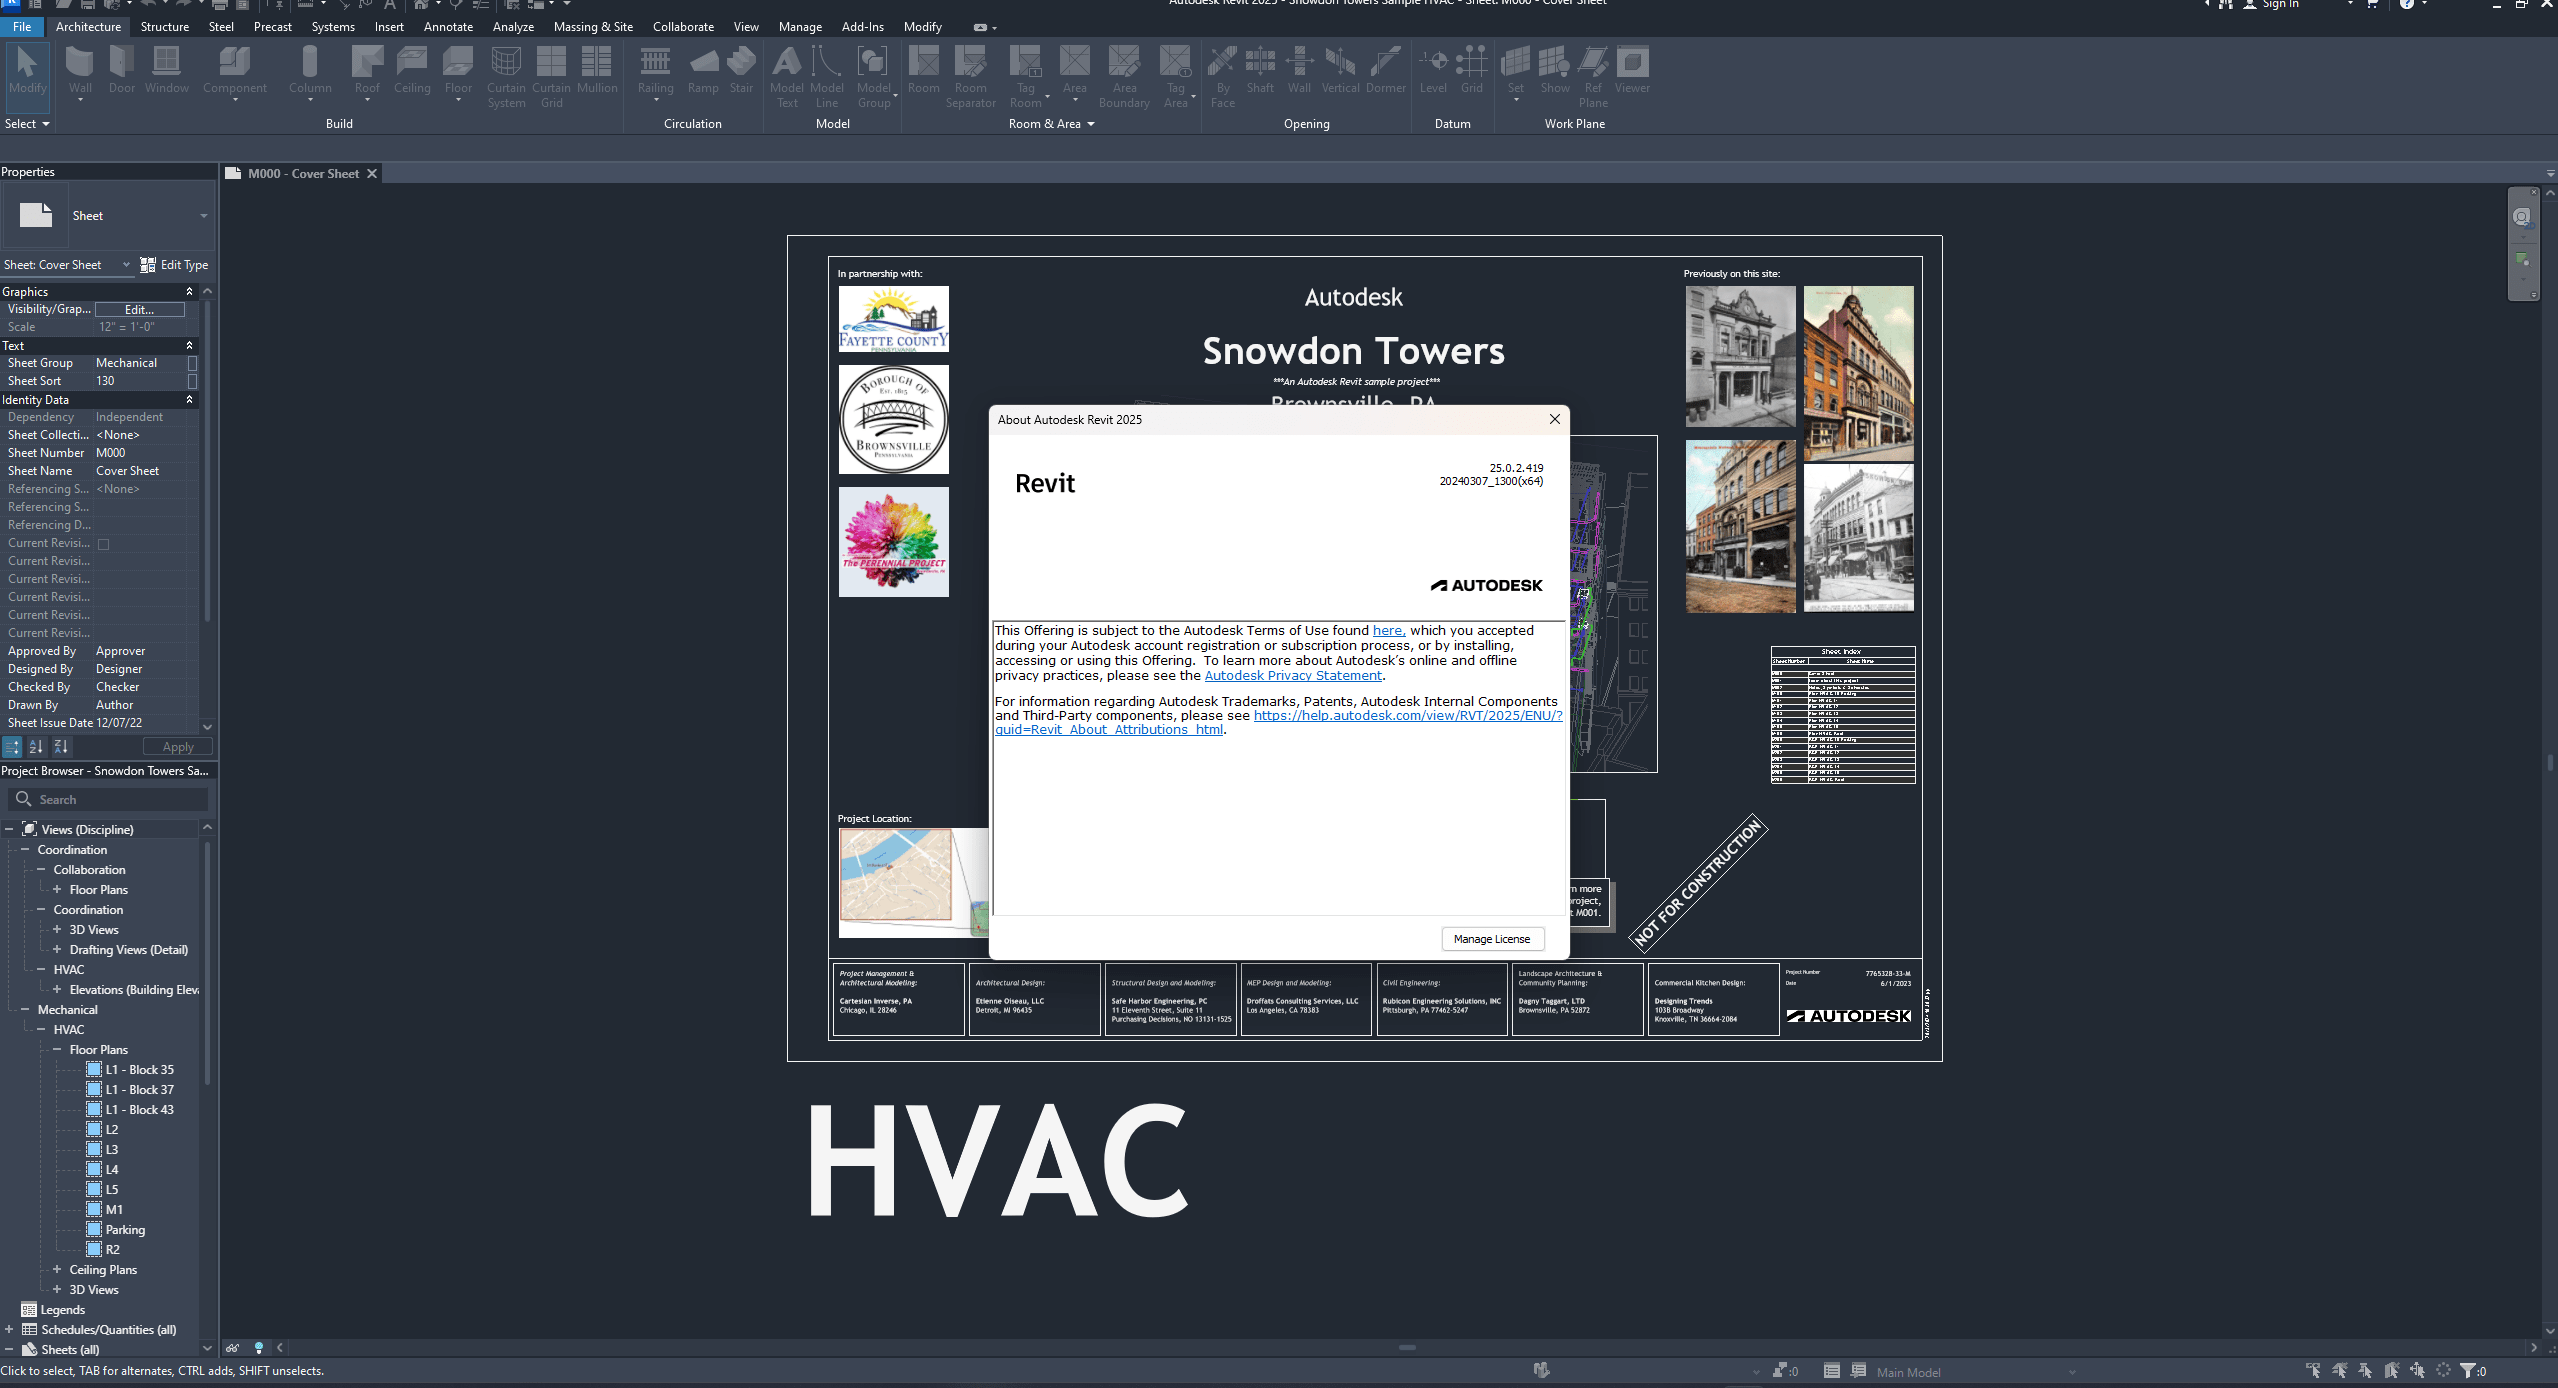2558x1388 pixels.
Task: Switch to the Collaborate ribbon tab
Action: coord(683,27)
